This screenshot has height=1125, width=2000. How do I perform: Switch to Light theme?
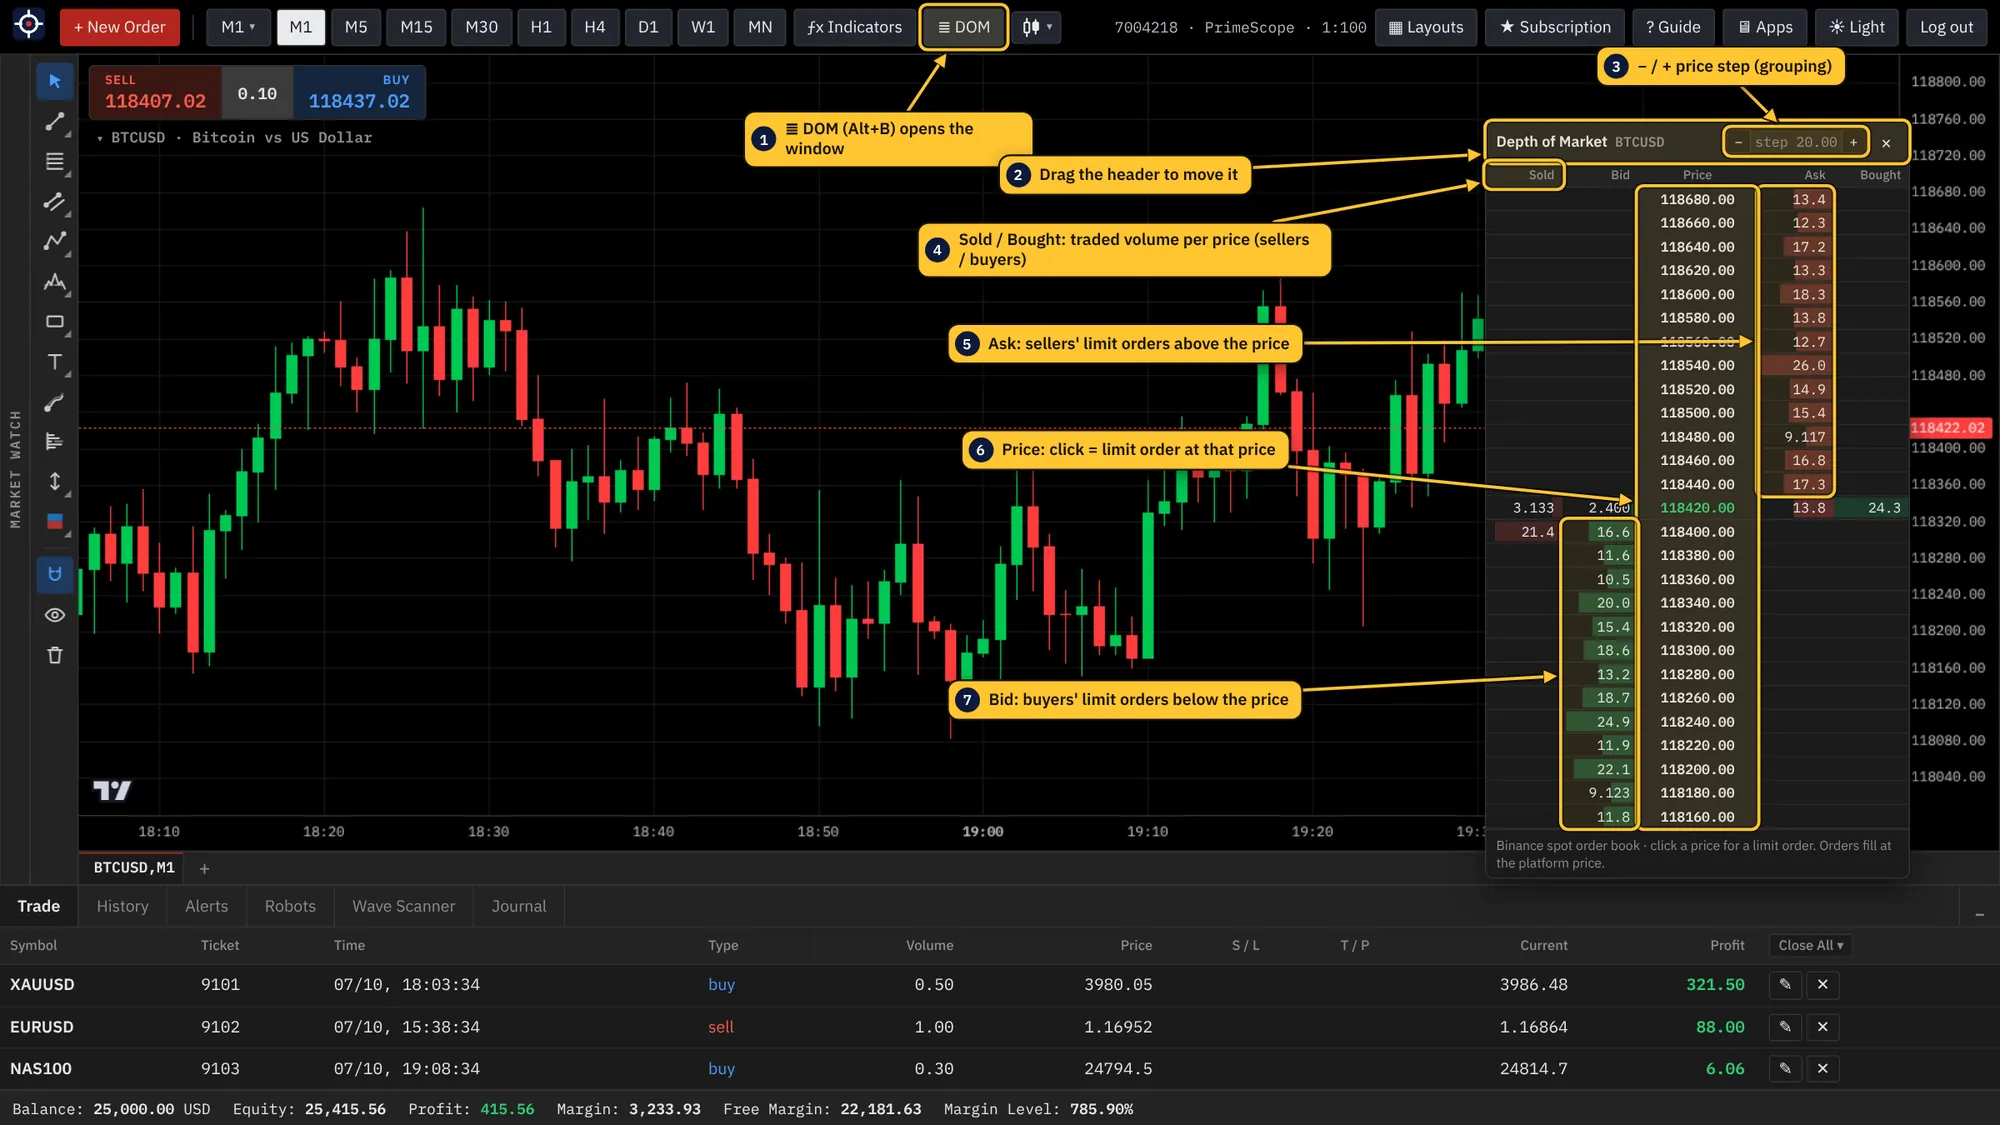click(1857, 27)
